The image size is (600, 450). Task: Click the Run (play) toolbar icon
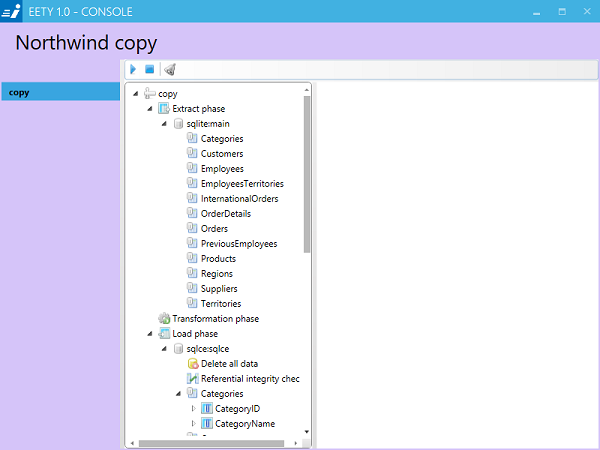(x=133, y=69)
